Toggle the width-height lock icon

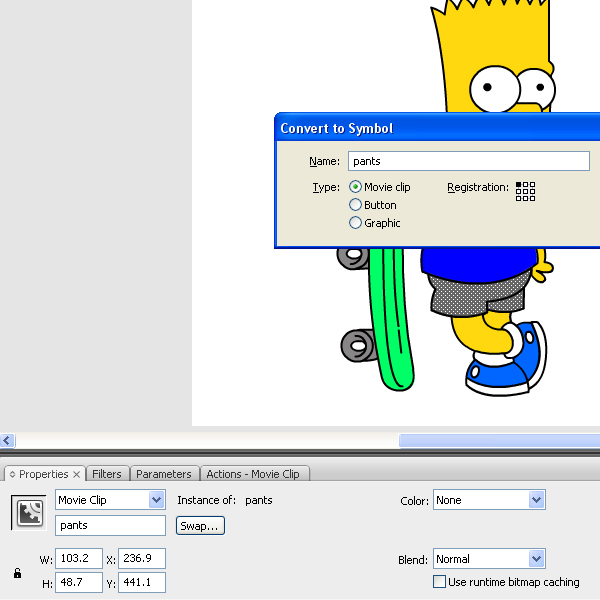pos(17,573)
